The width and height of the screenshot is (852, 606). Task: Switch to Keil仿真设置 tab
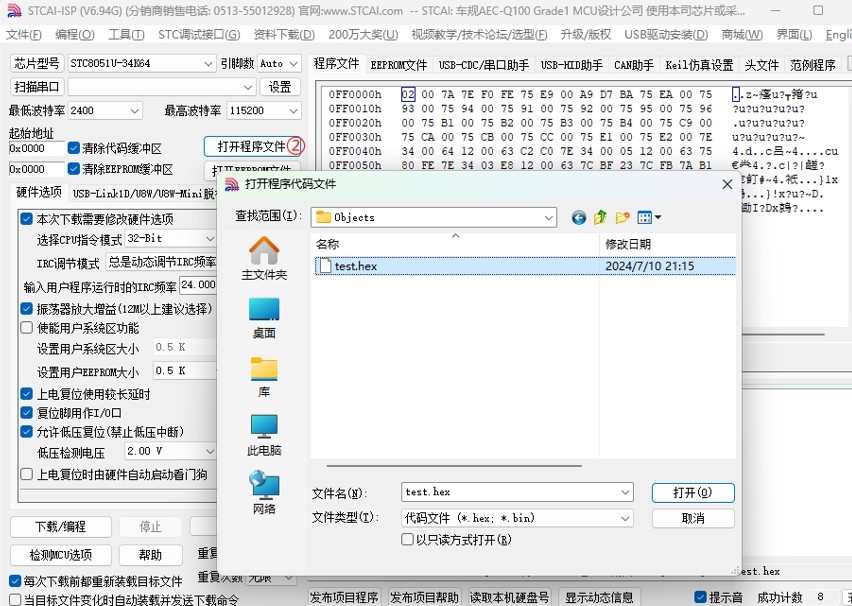click(699, 65)
